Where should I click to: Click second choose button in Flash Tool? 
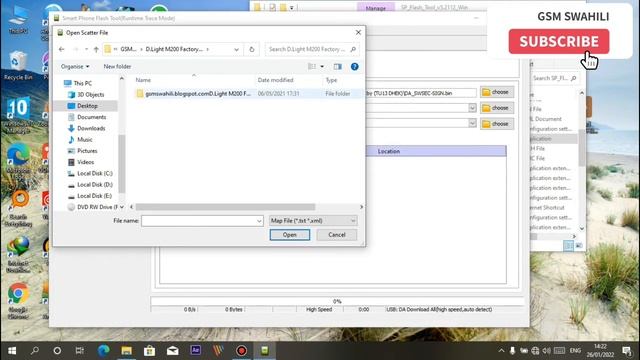(497, 108)
